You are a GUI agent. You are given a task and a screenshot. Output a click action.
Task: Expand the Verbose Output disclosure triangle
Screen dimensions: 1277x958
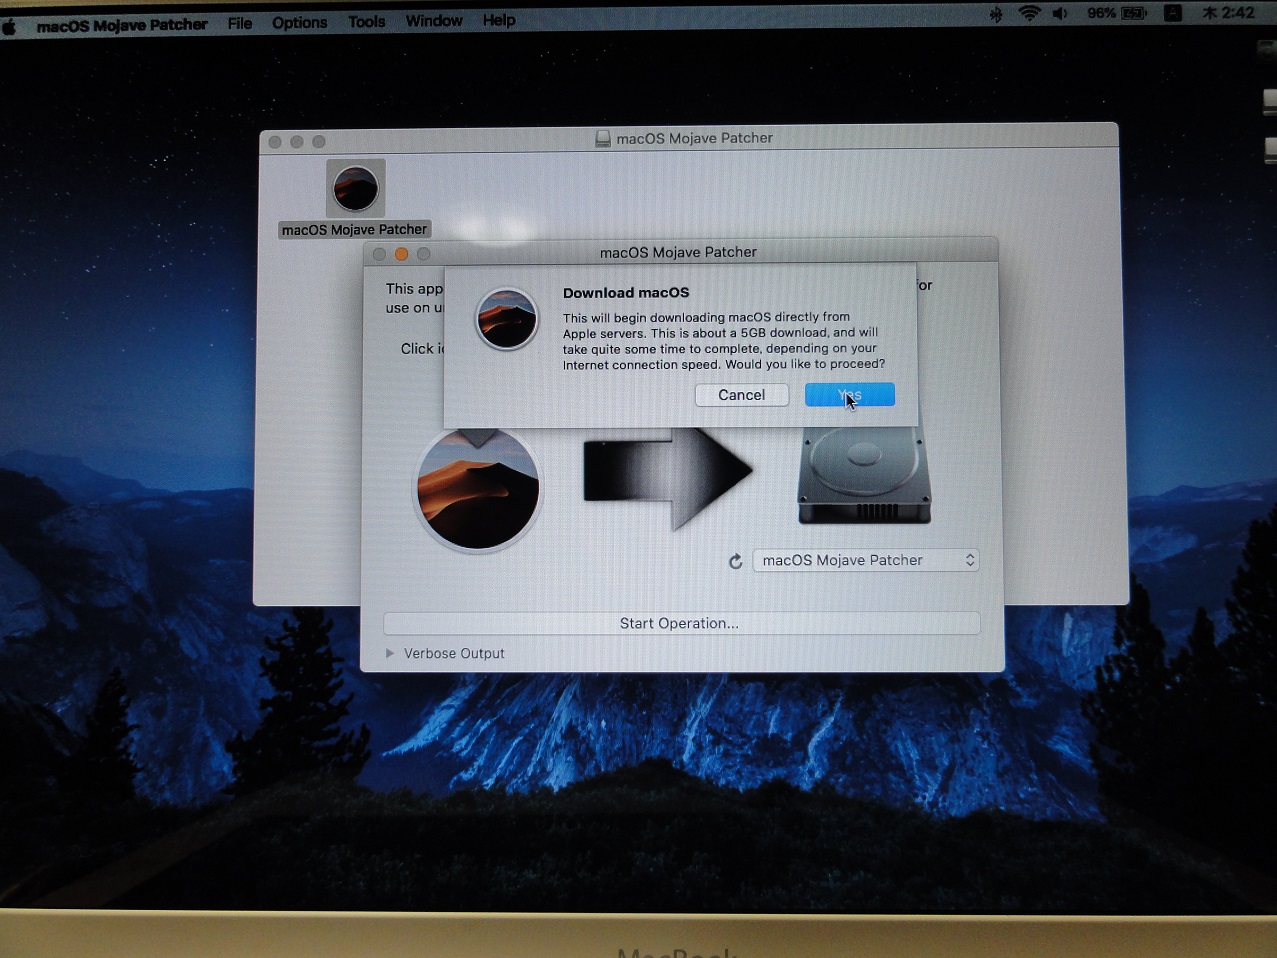click(390, 653)
